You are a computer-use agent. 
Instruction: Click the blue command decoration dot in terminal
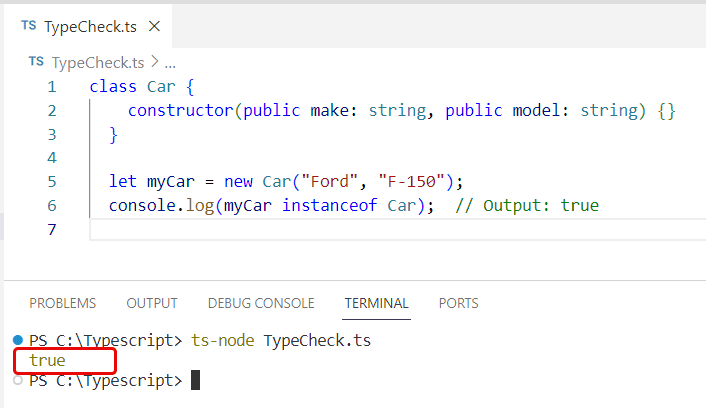[18, 340]
